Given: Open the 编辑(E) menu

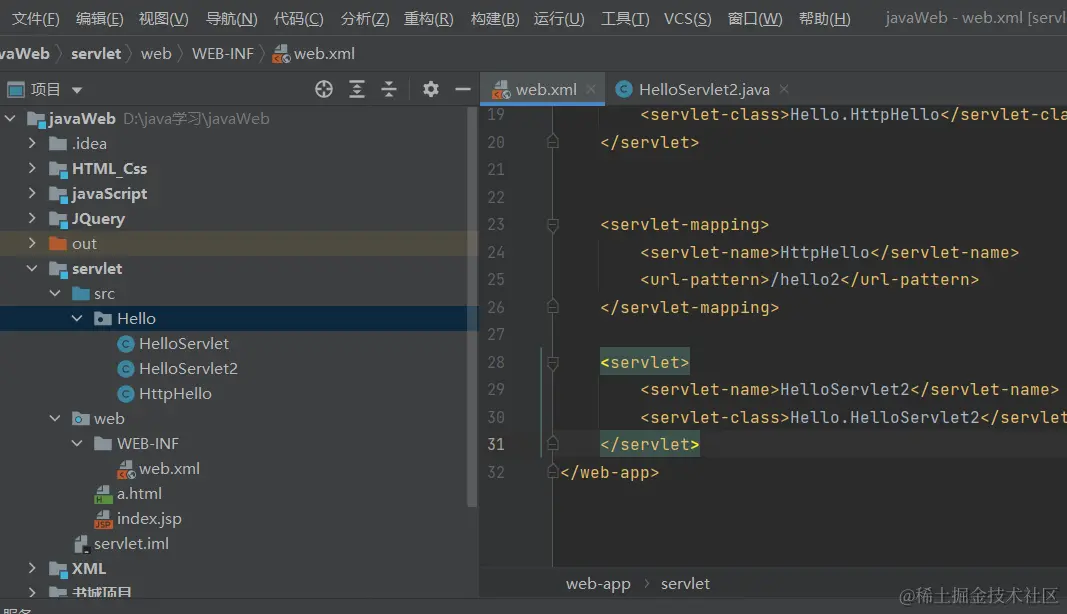Looking at the screenshot, I should coord(99,18).
